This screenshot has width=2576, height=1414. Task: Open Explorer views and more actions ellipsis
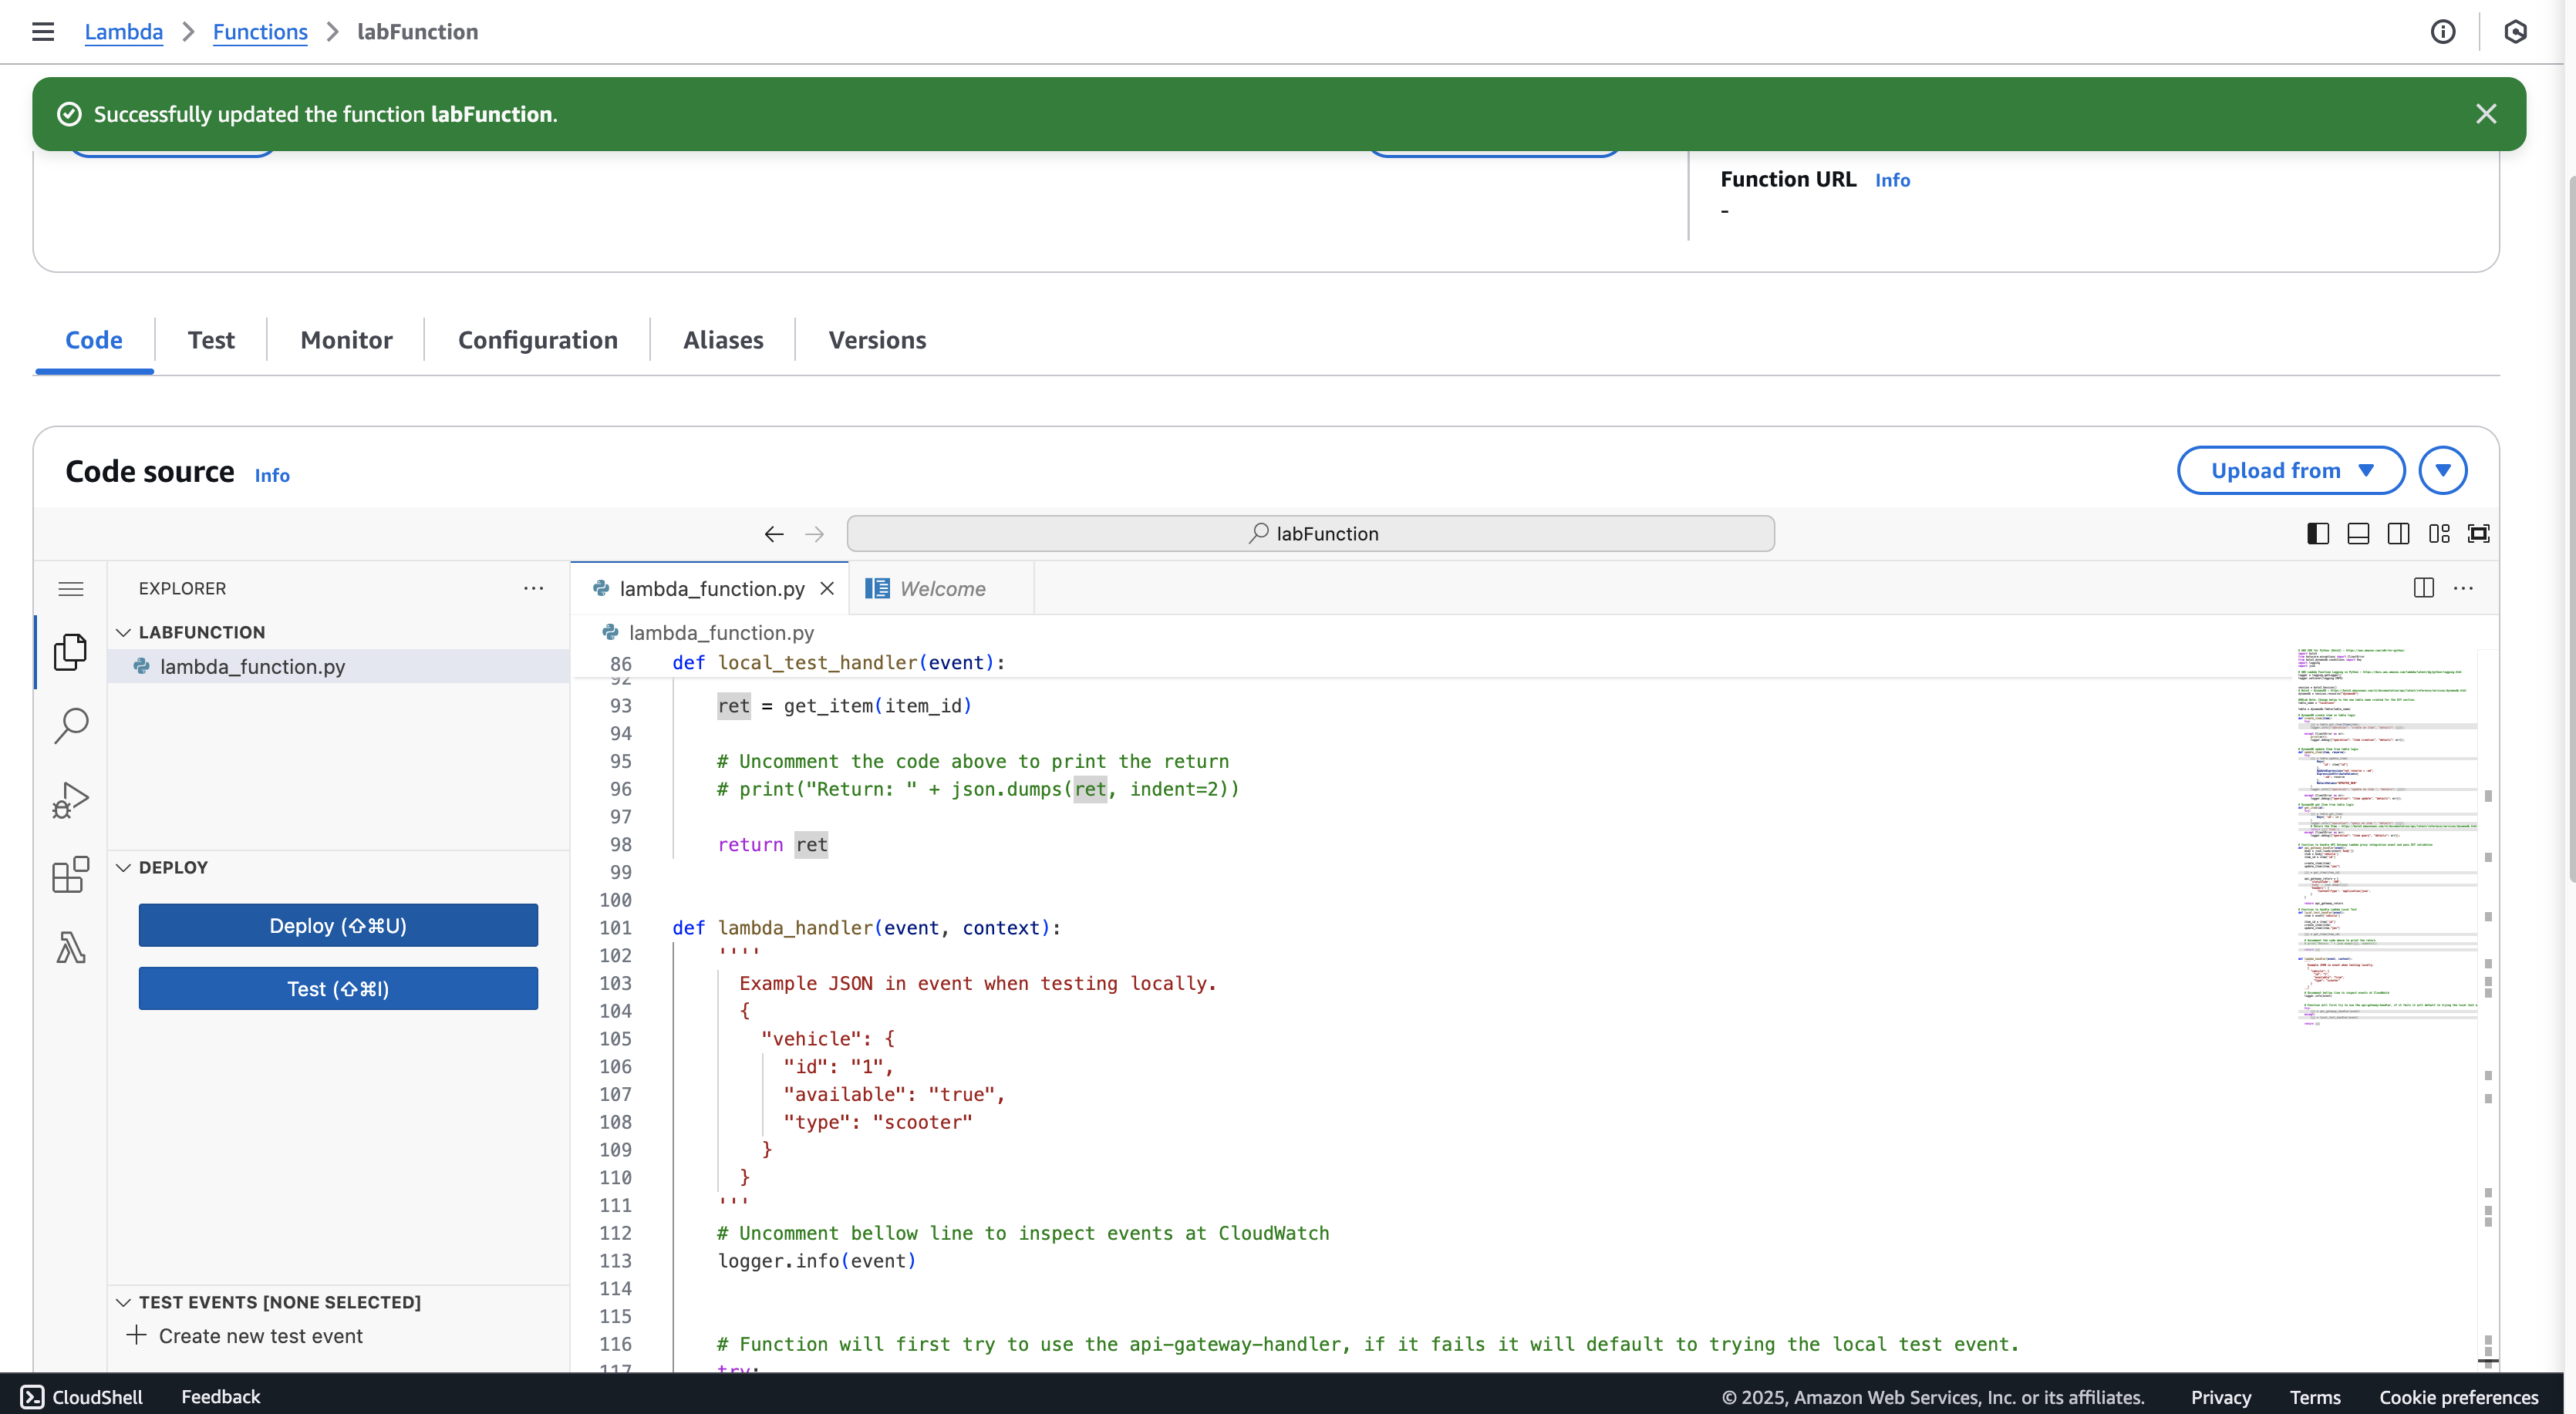534,588
